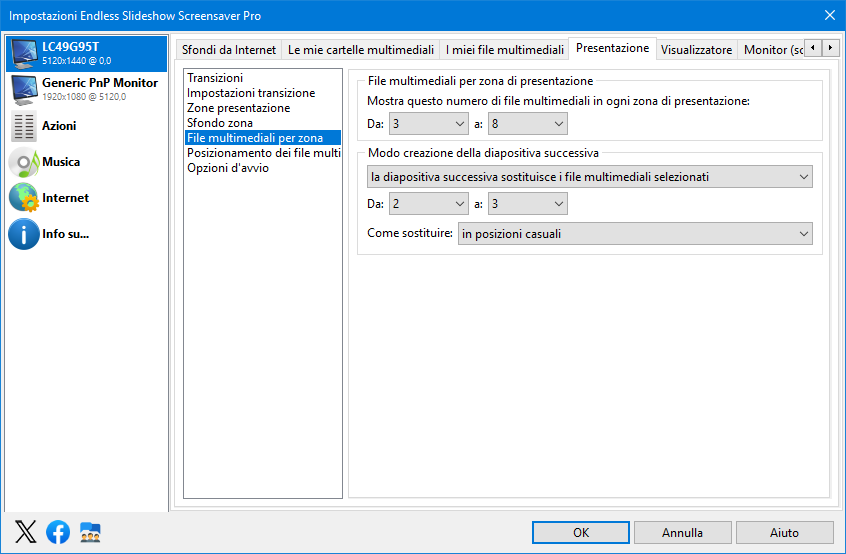Open the Facebook icon
This screenshot has height=554, width=846.
58,532
